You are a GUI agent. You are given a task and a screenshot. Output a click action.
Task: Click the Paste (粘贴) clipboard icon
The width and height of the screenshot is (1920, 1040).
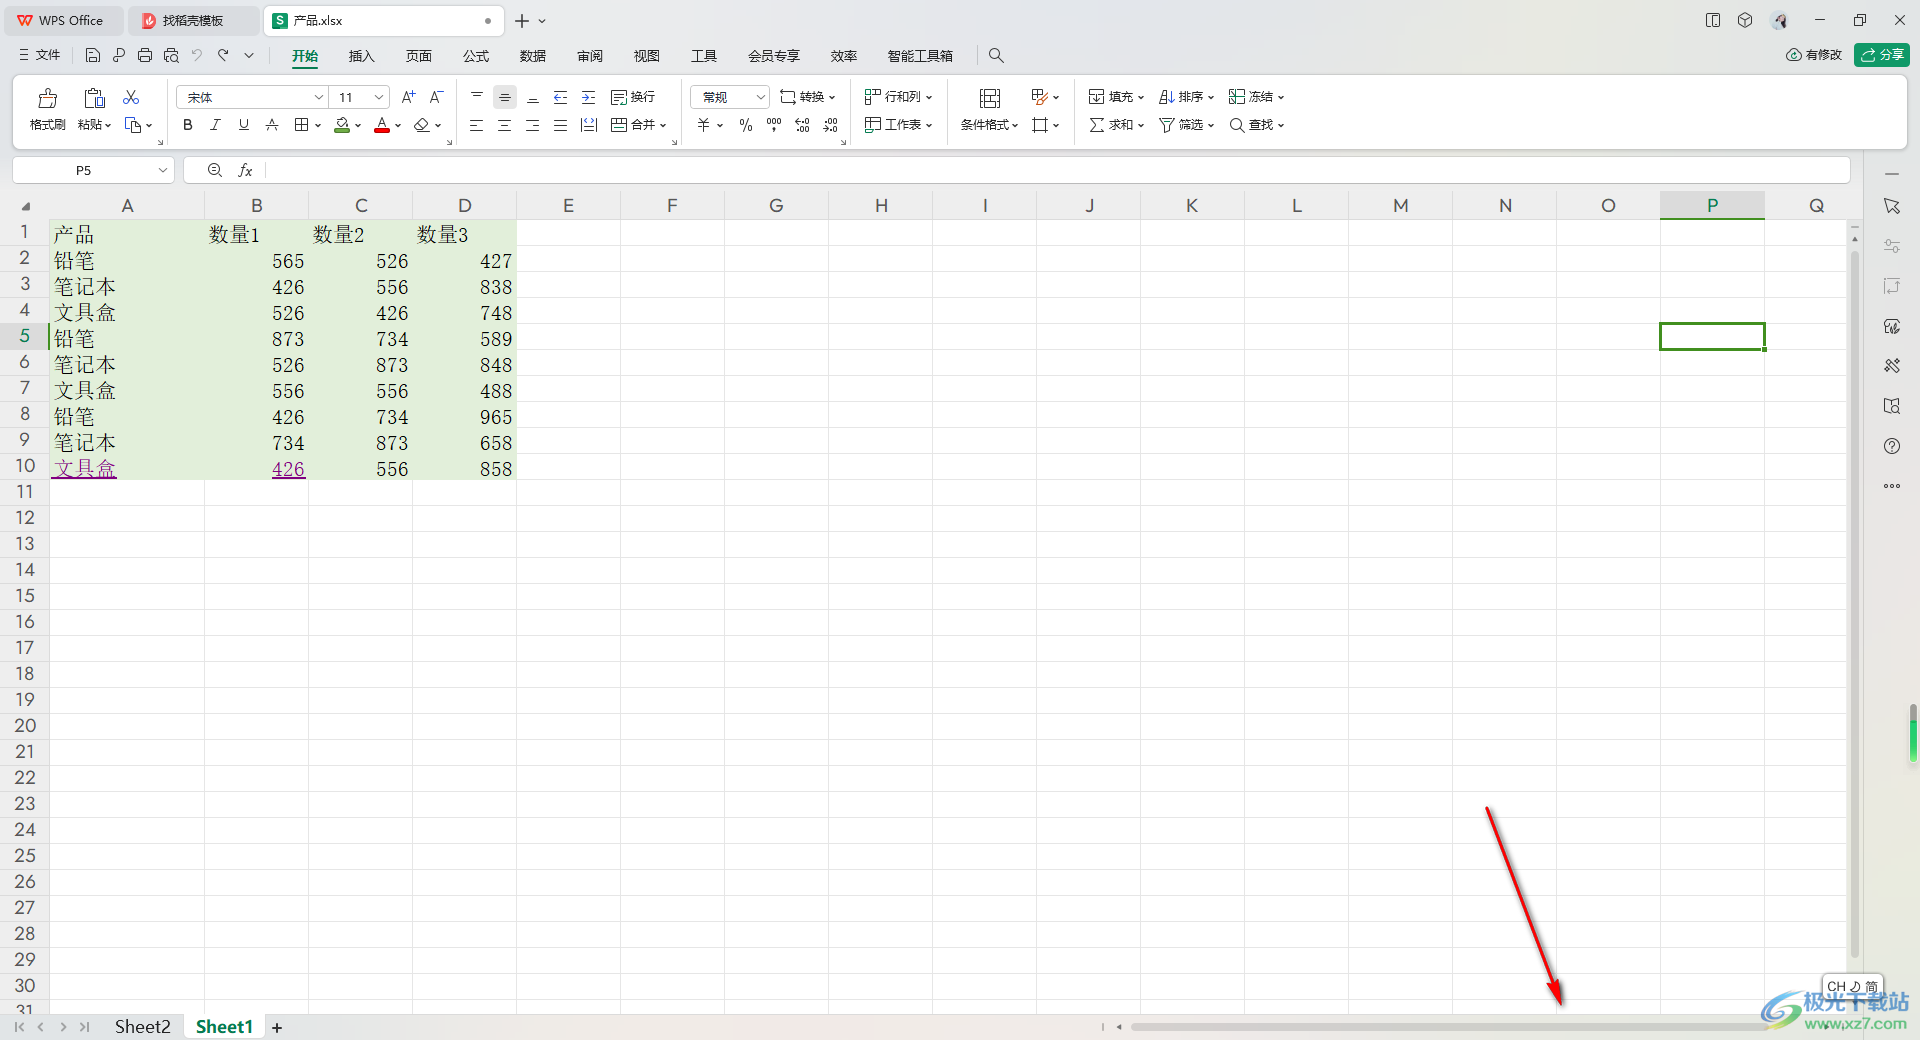click(x=94, y=98)
